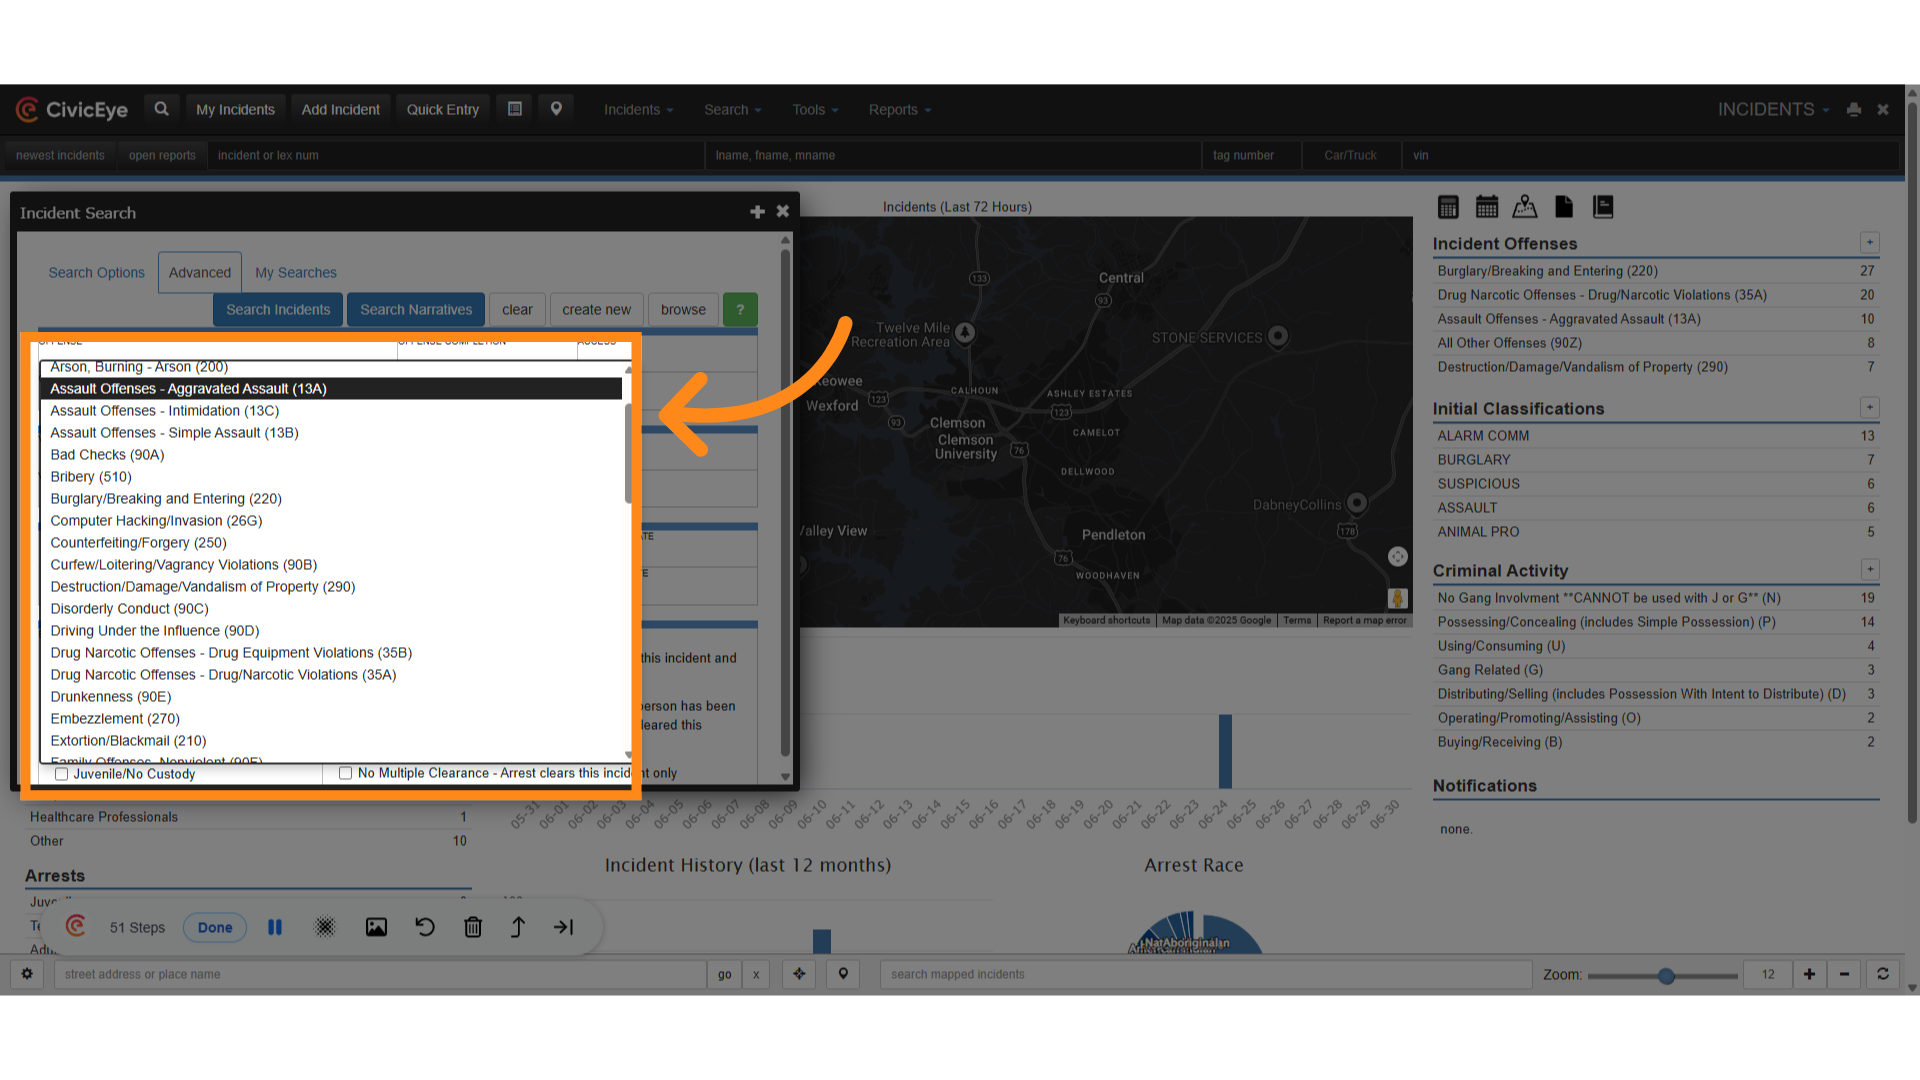Click the location pin icon in the bottom bar

click(x=843, y=974)
